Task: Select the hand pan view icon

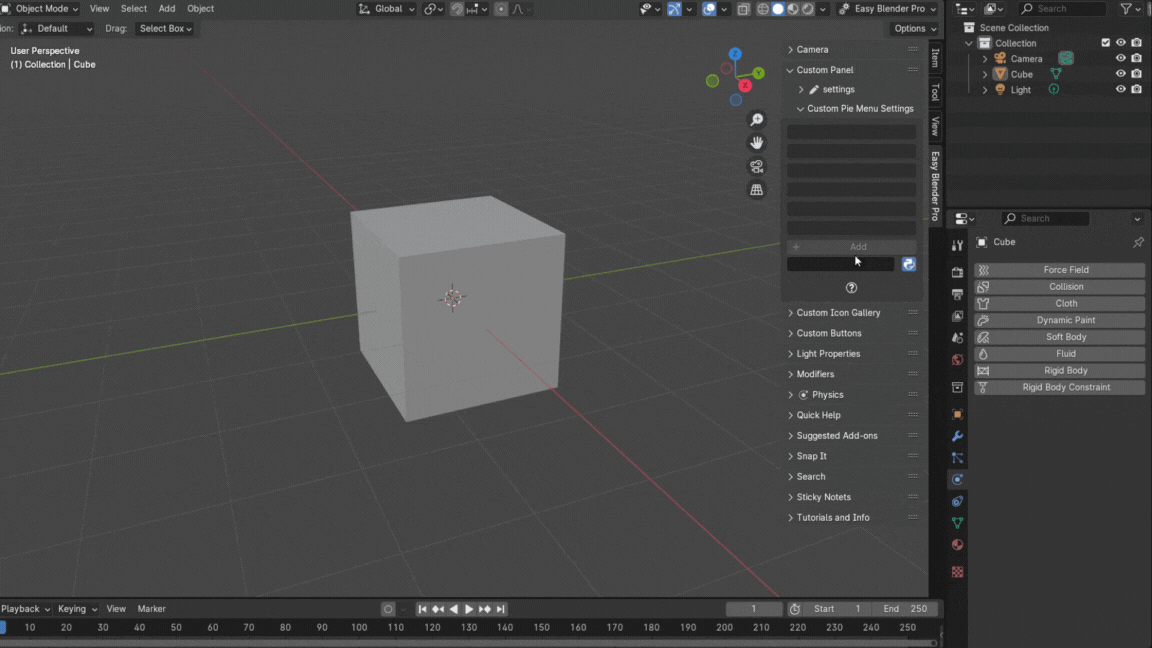Action: (x=757, y=143)
